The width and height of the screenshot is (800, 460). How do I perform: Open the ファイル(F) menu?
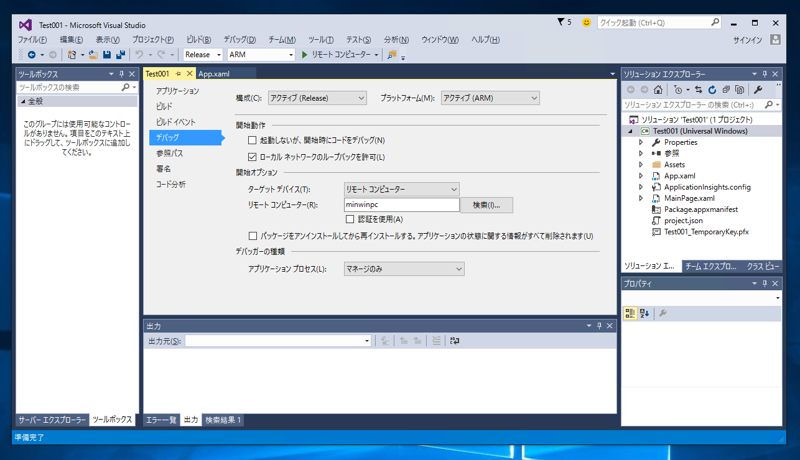33,40
